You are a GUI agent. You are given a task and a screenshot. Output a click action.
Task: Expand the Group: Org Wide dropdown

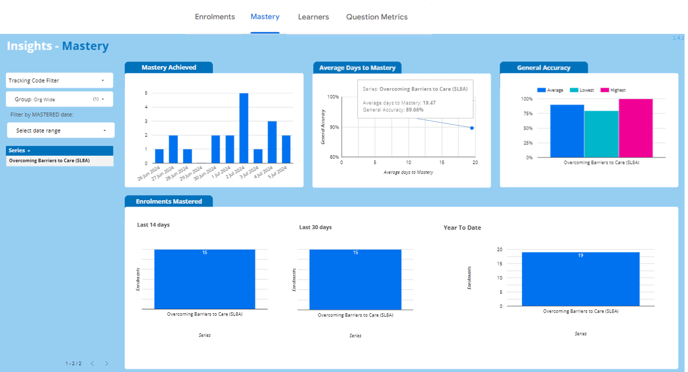[x=59, y=99]
